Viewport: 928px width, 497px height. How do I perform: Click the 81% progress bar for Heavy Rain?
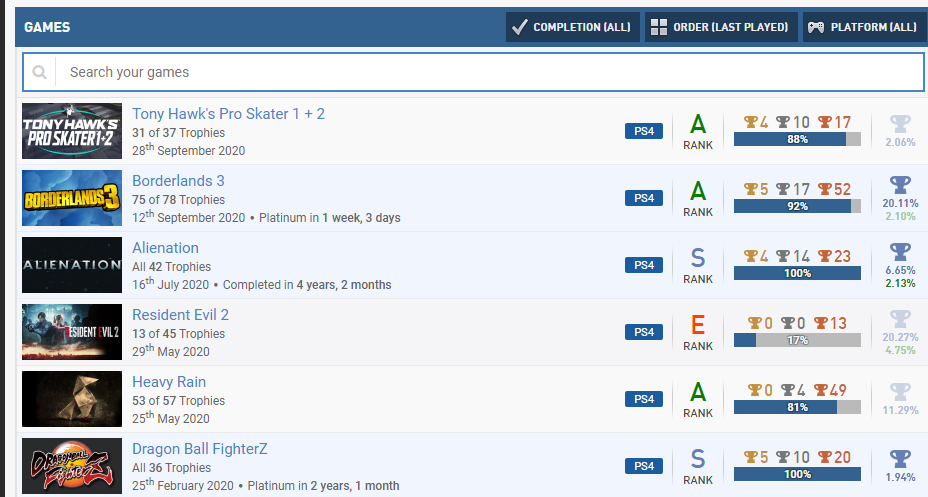(797, 406)
